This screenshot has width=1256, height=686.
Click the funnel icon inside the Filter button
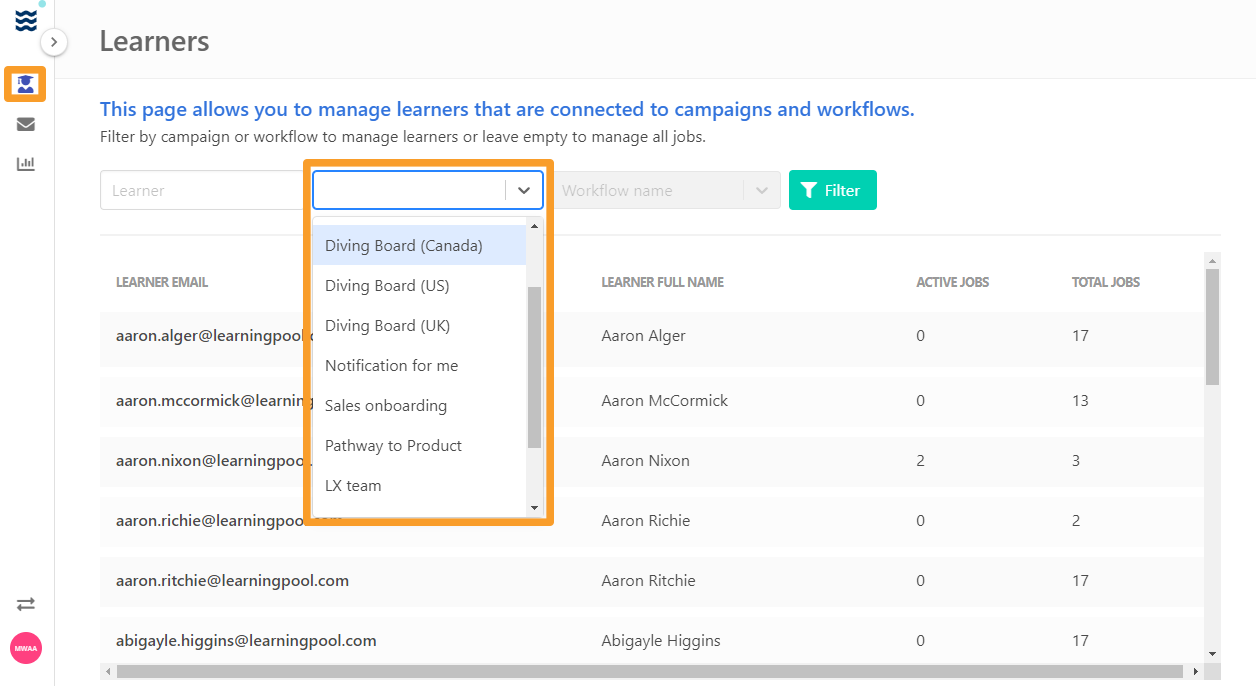807,189
